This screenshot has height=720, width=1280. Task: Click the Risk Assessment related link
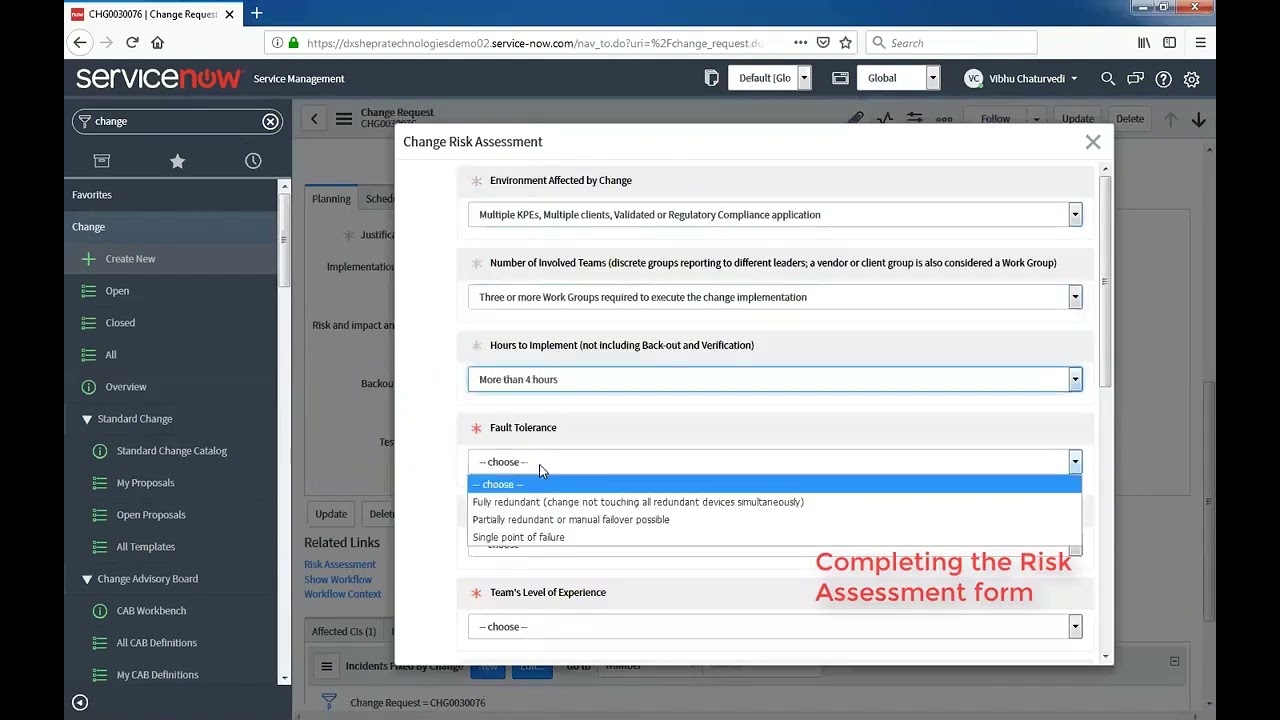[340, 564]
